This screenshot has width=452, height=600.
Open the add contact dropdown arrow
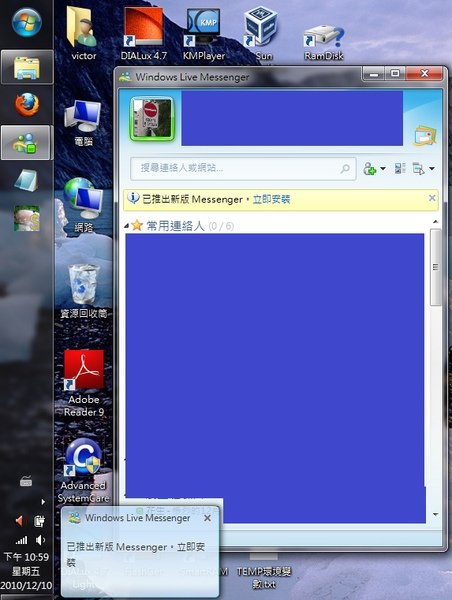click(x=382, y=168)
